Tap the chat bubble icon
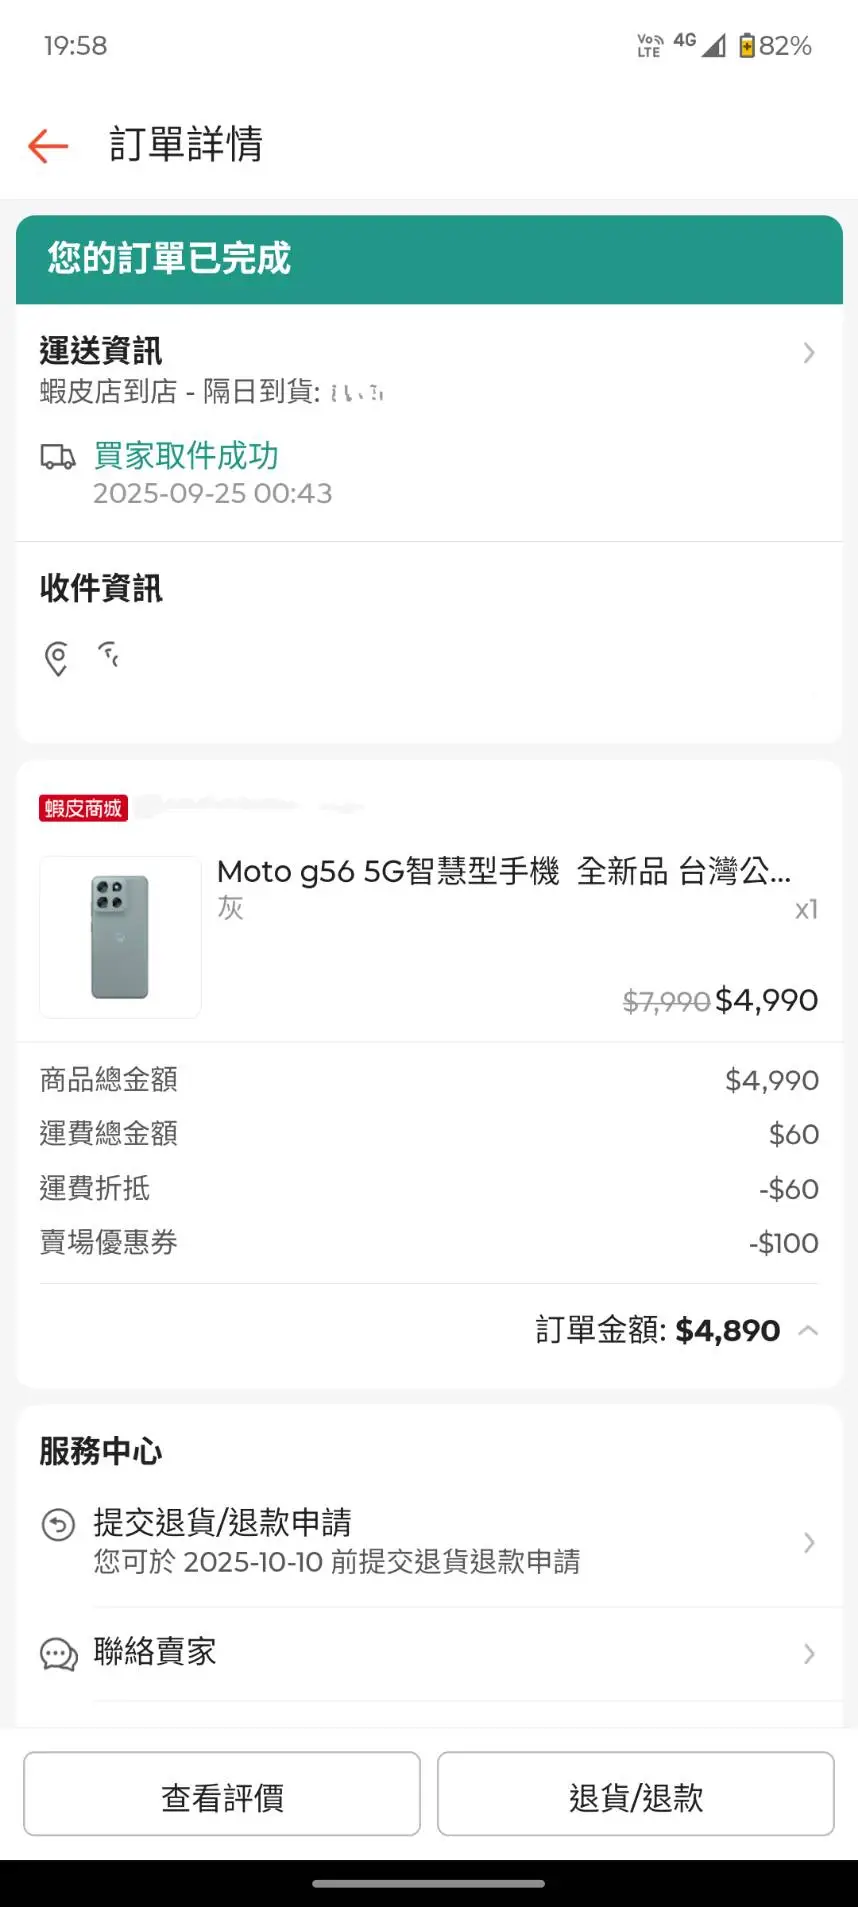Viewport: 858px width, 1907px height. click(x=58, y=1654)
